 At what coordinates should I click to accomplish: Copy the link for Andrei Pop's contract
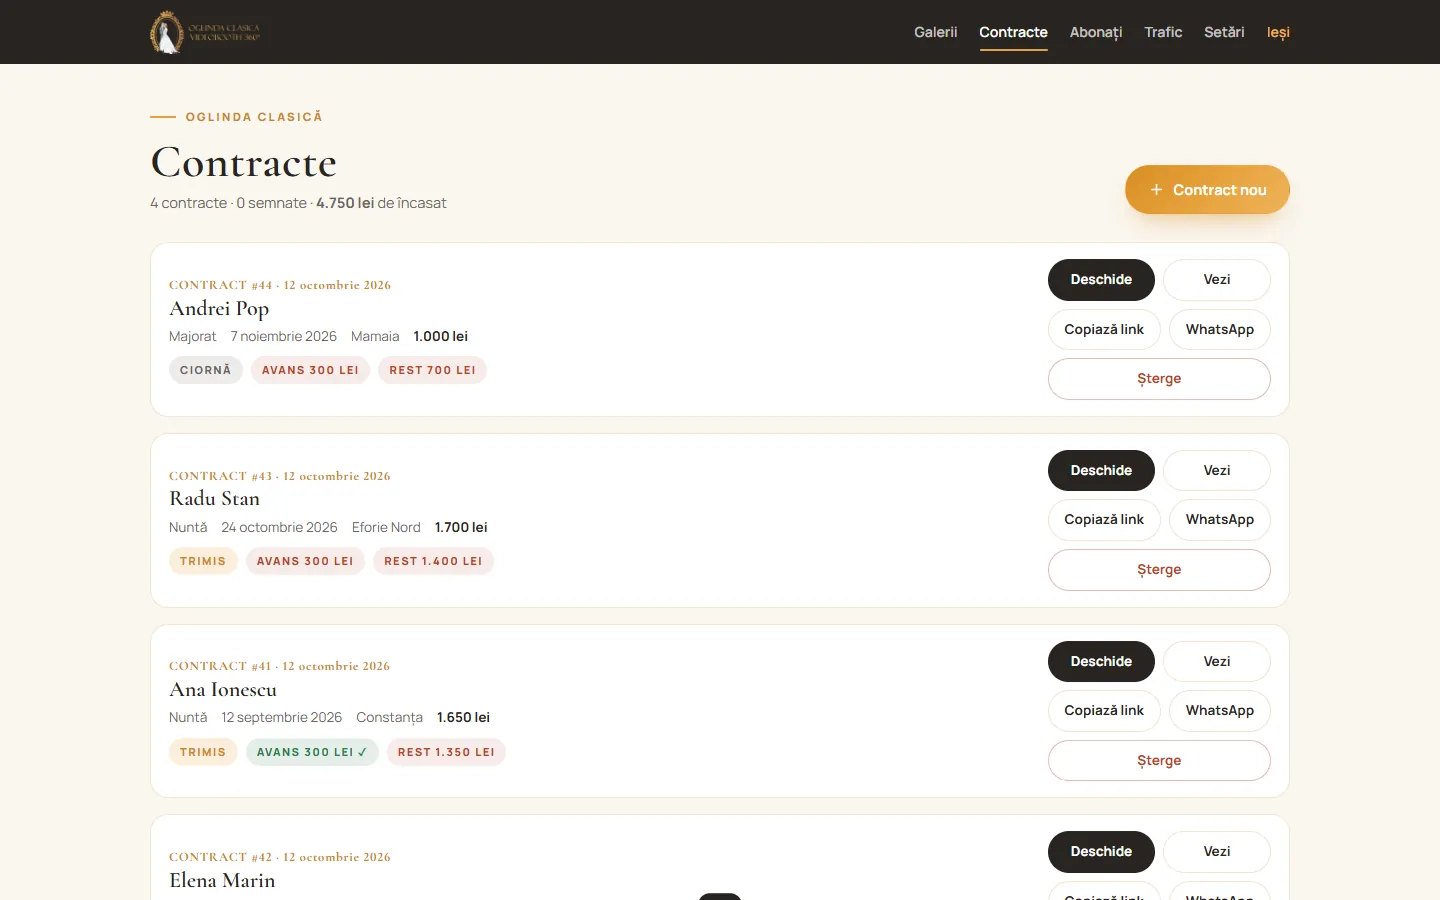click(x=1104, y=329)
